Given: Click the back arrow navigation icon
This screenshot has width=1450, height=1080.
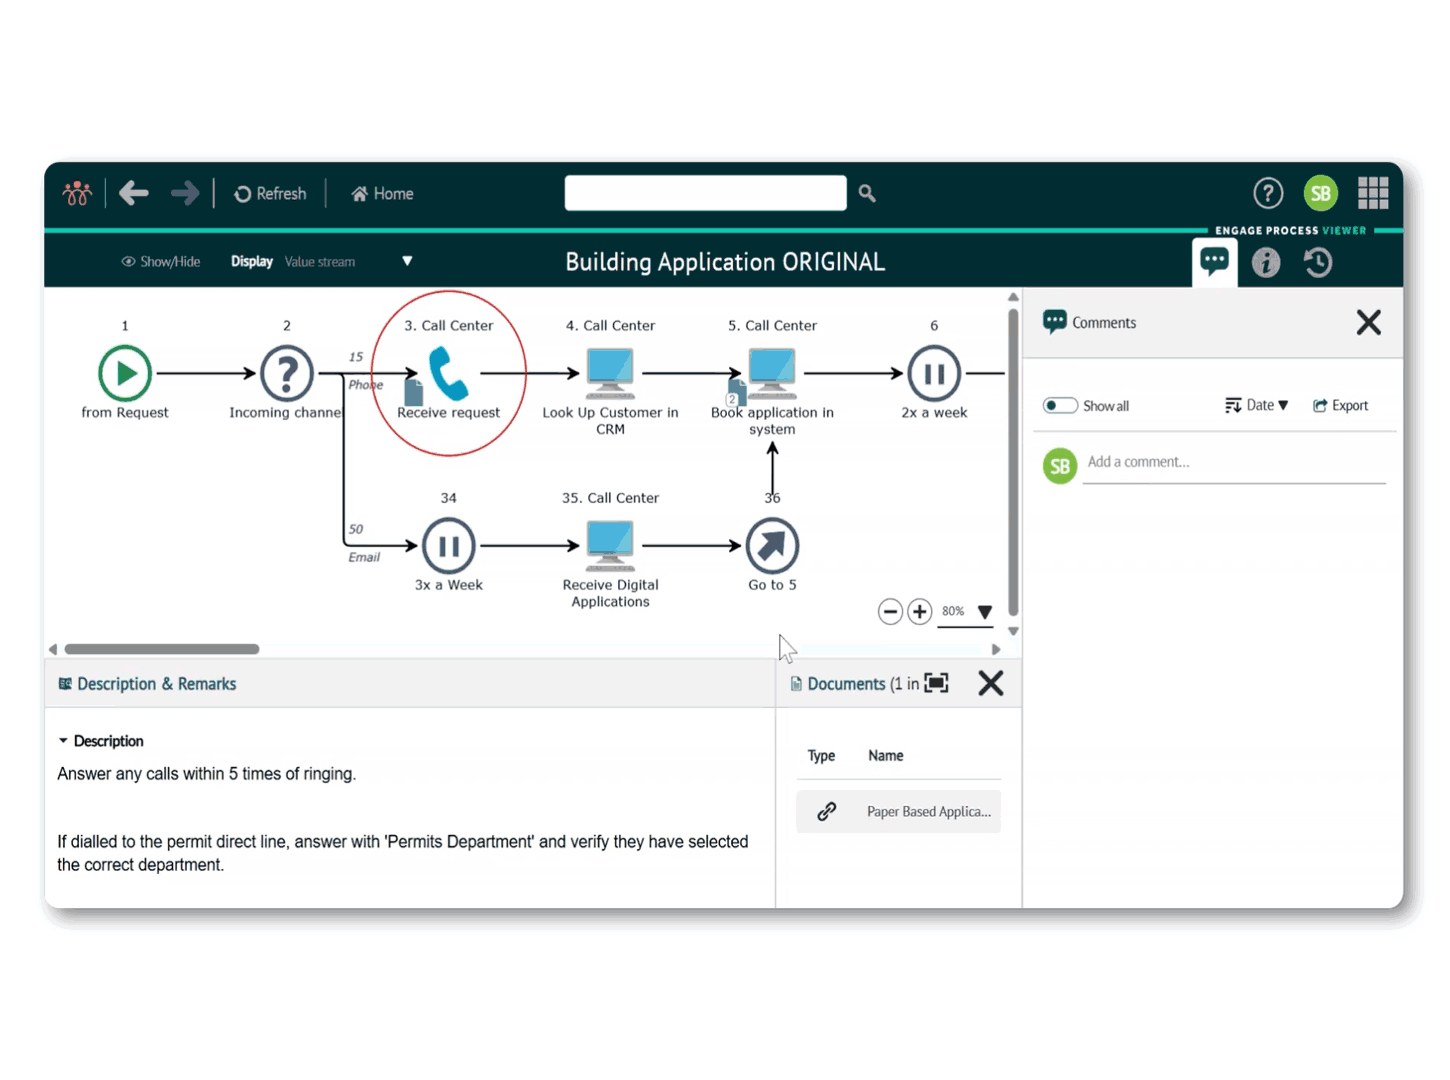Looking at the screenshot, I should pyautogui.click(x=134, y=193).
